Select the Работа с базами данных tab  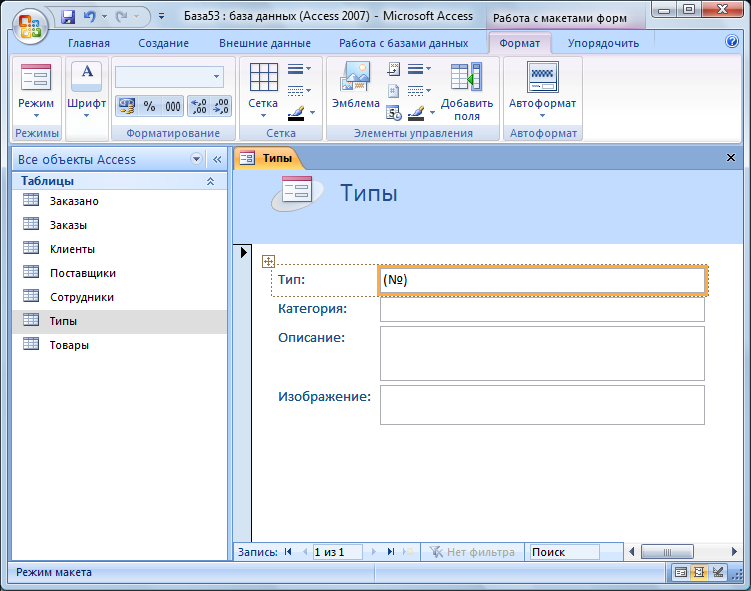(403, 43)
